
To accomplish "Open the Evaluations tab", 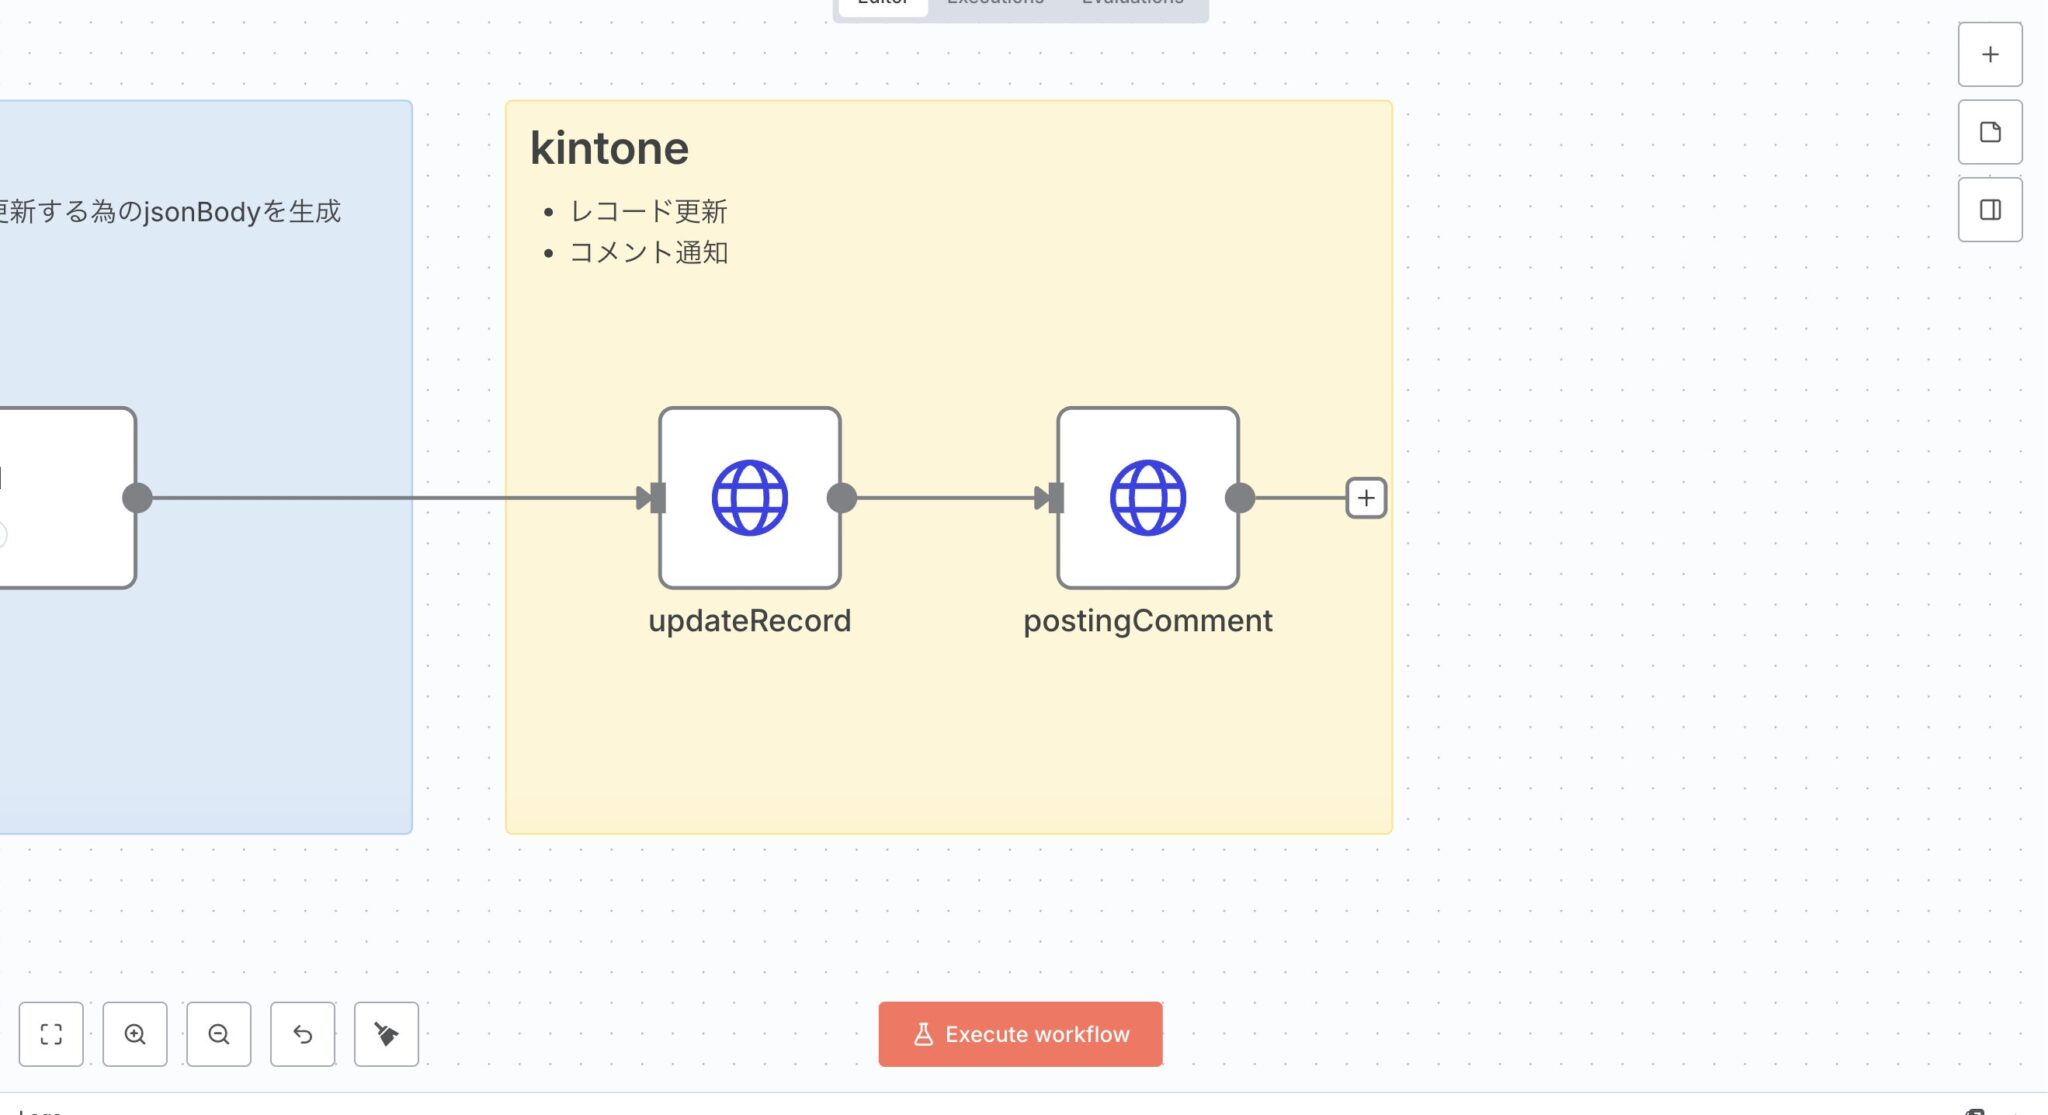I will click(x=1133, y=4).
